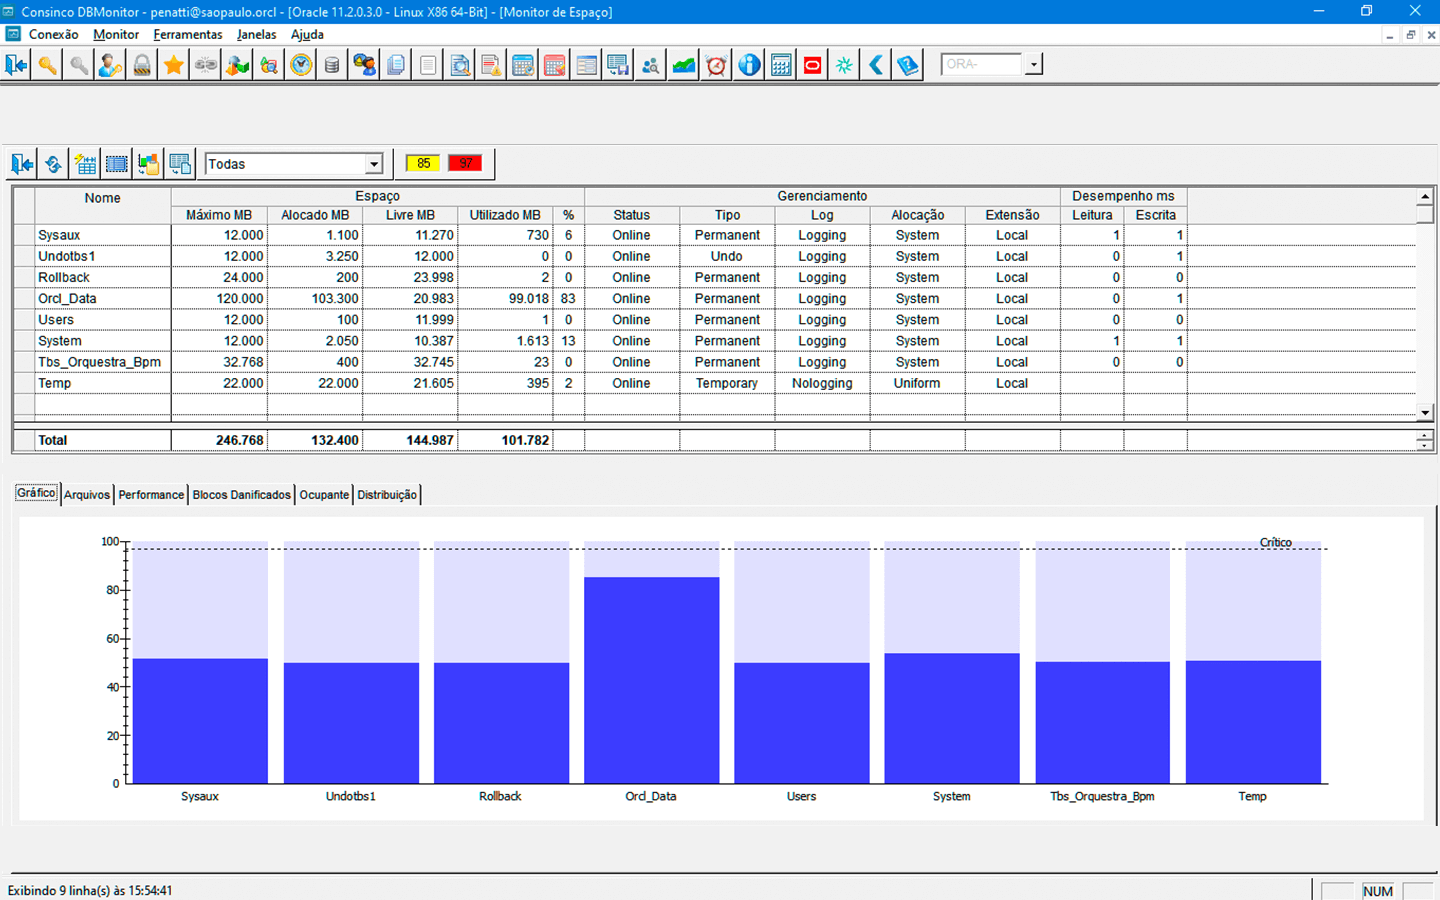Click the padlock icon in main toolbar
This screenshot has width=1440, height=900.
tap(142, 65)
